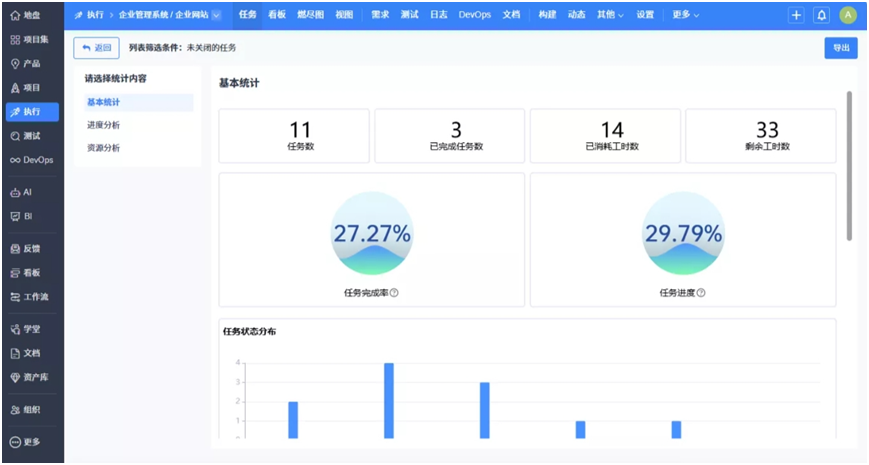This screenshot has width=869, height=465.
Task: Click the 3 已完成任务数 card
Action: (x=449, y=136)
